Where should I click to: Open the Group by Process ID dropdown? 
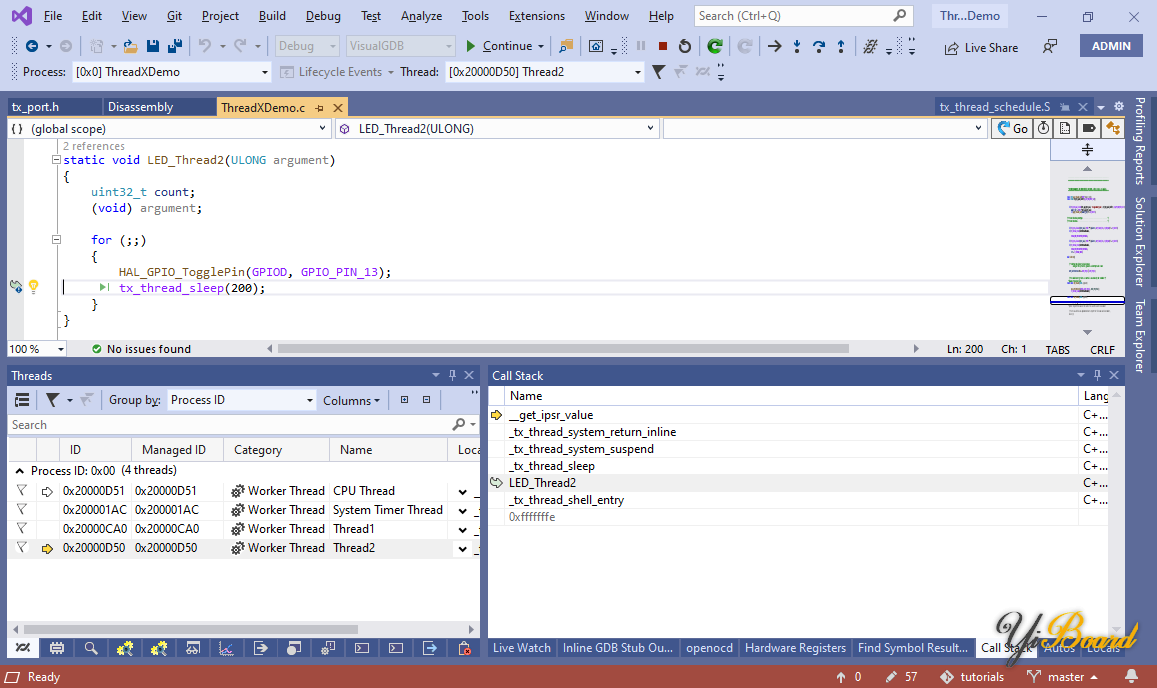(x=309, y=400)
